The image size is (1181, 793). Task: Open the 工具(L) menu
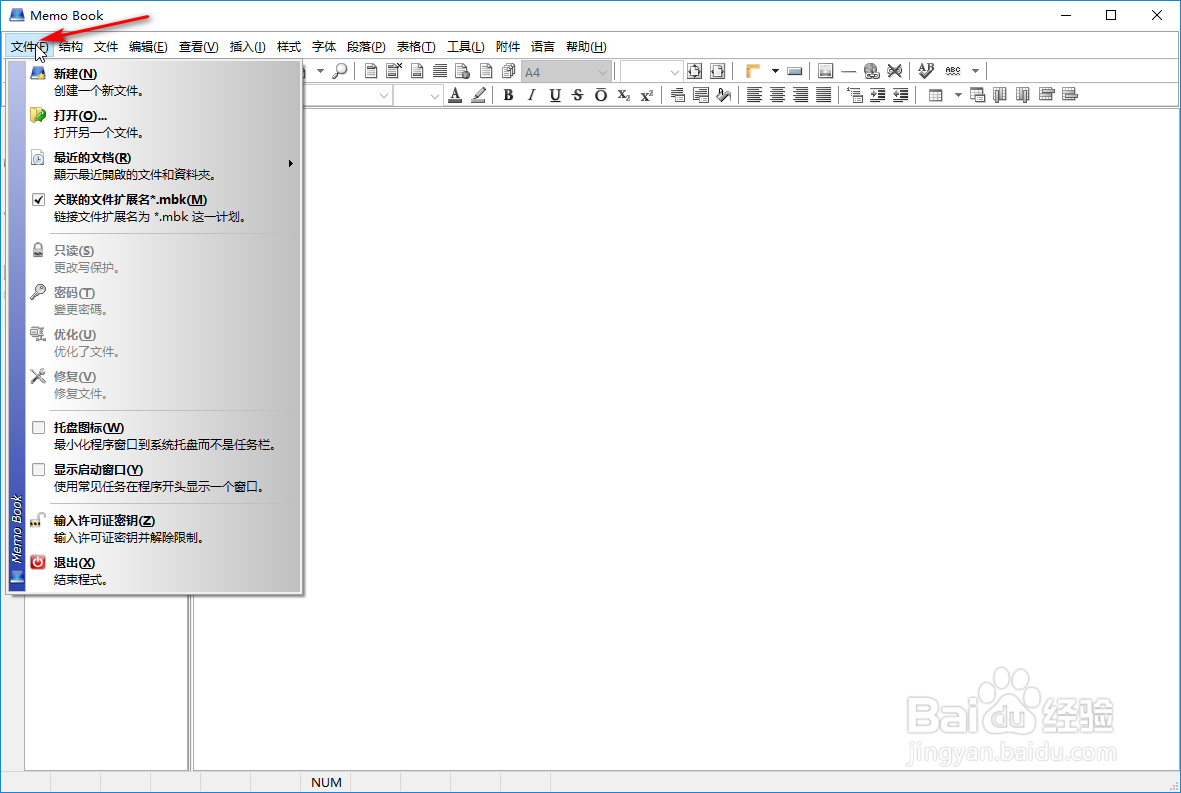[465, 47]
